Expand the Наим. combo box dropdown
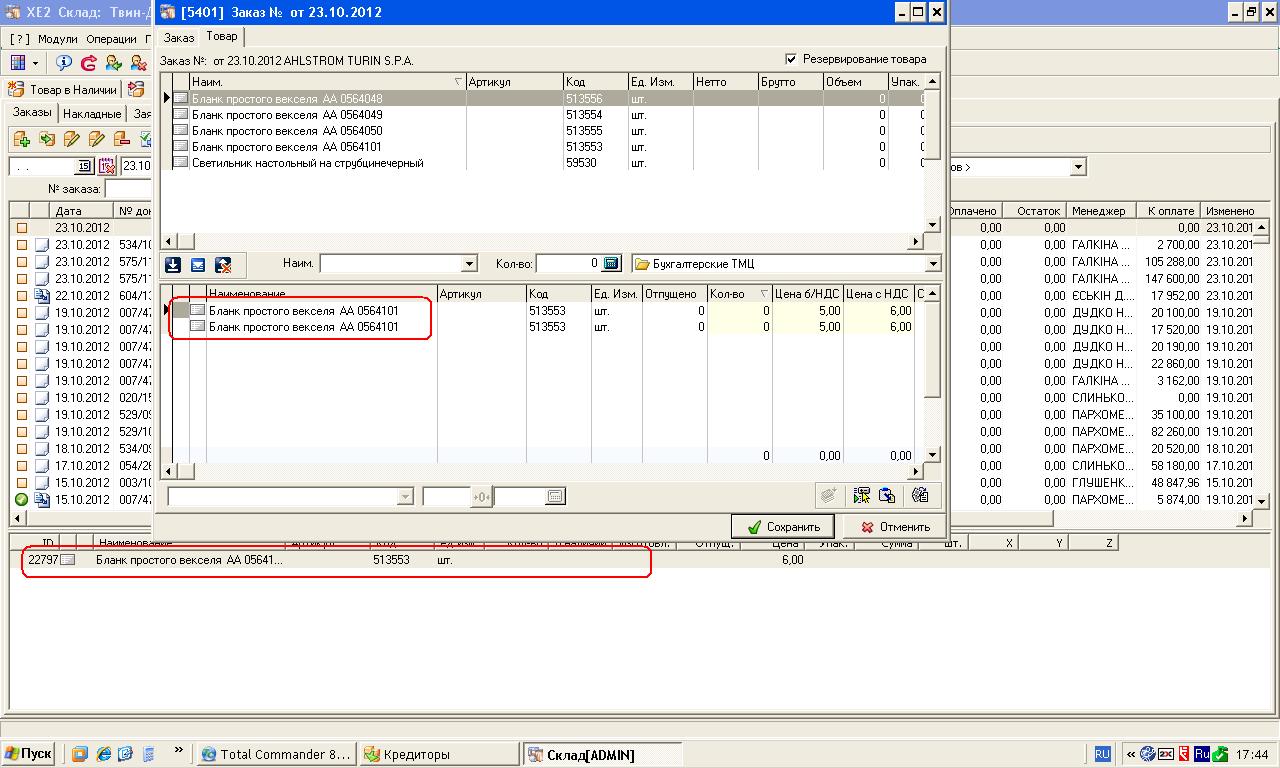Viewport: 1280px width, 768px height. (x=469, y=264)
